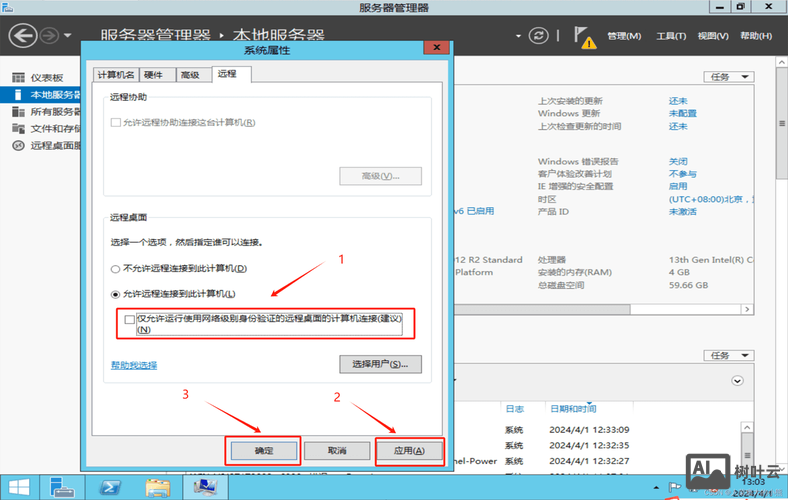Viewport: 788px width, 500px height.
Task: Click IE 增强的安全配置 value 启用
Action: [x=678, y=186]
